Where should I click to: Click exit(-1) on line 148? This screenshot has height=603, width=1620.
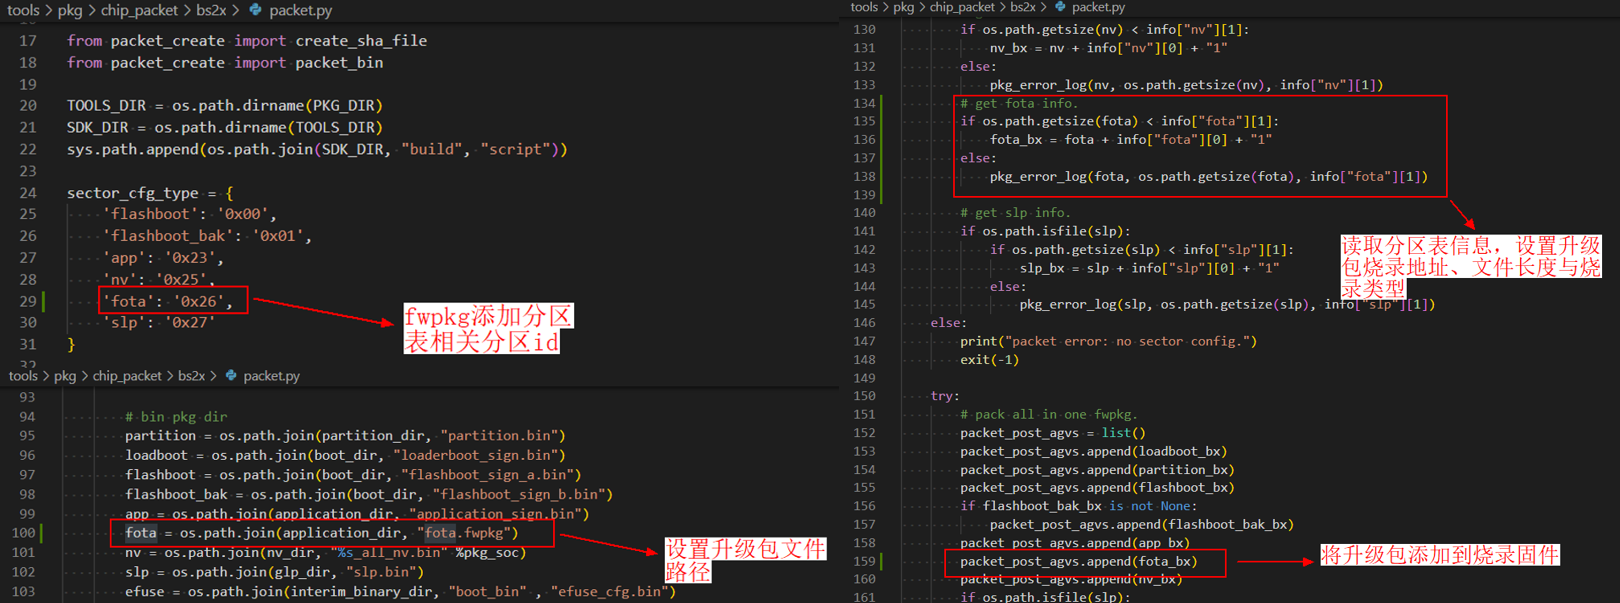click(x=989, y=359)
